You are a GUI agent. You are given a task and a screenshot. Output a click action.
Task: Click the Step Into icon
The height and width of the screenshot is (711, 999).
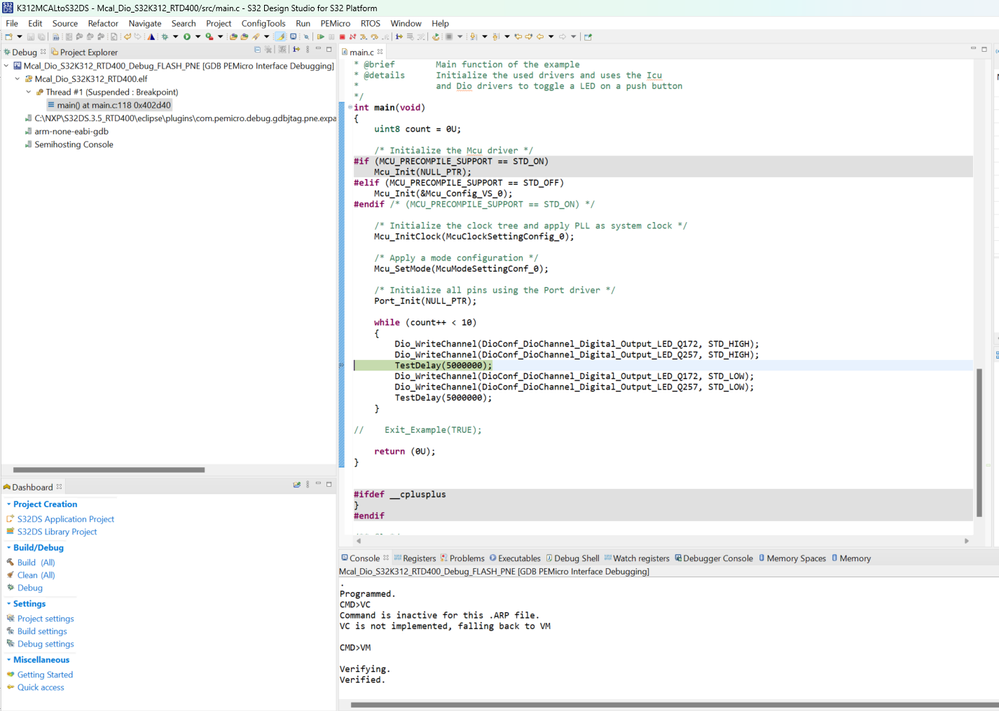(x=364, y=37)
